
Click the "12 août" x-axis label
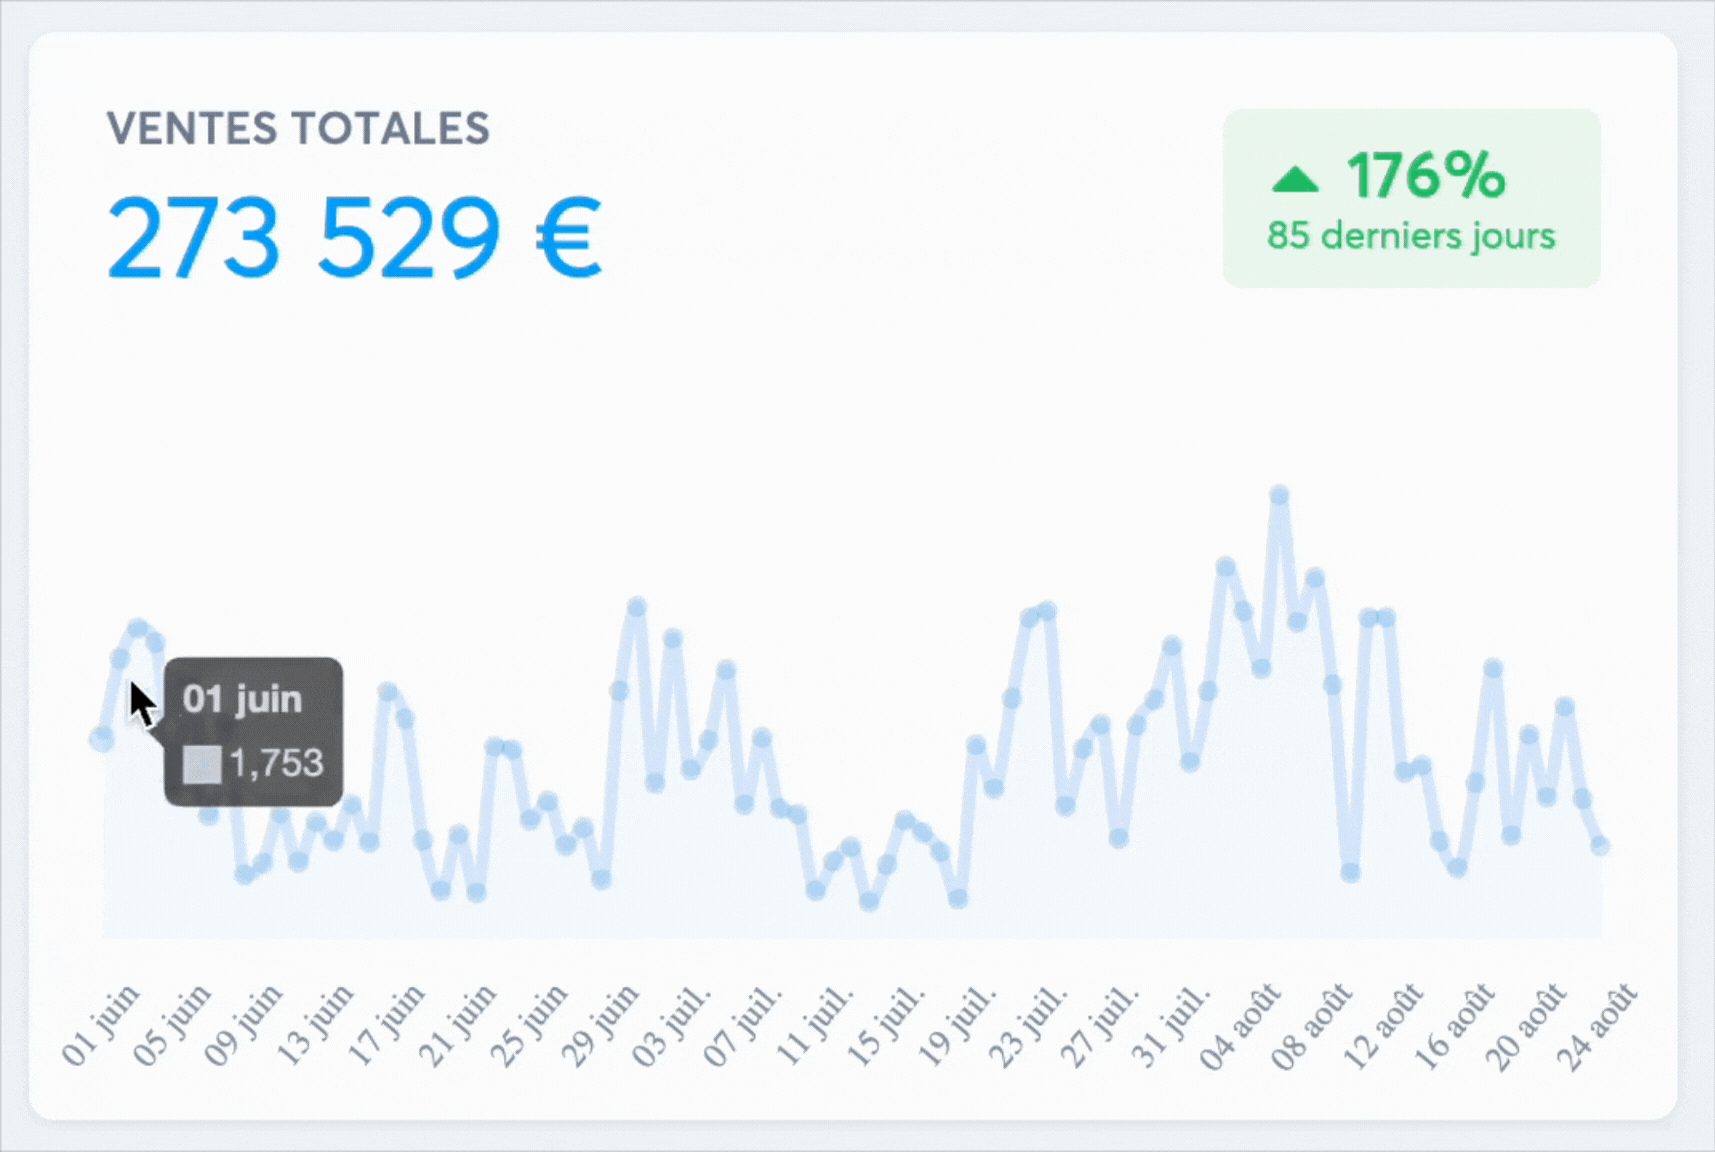click(x=1383, y=1026)
